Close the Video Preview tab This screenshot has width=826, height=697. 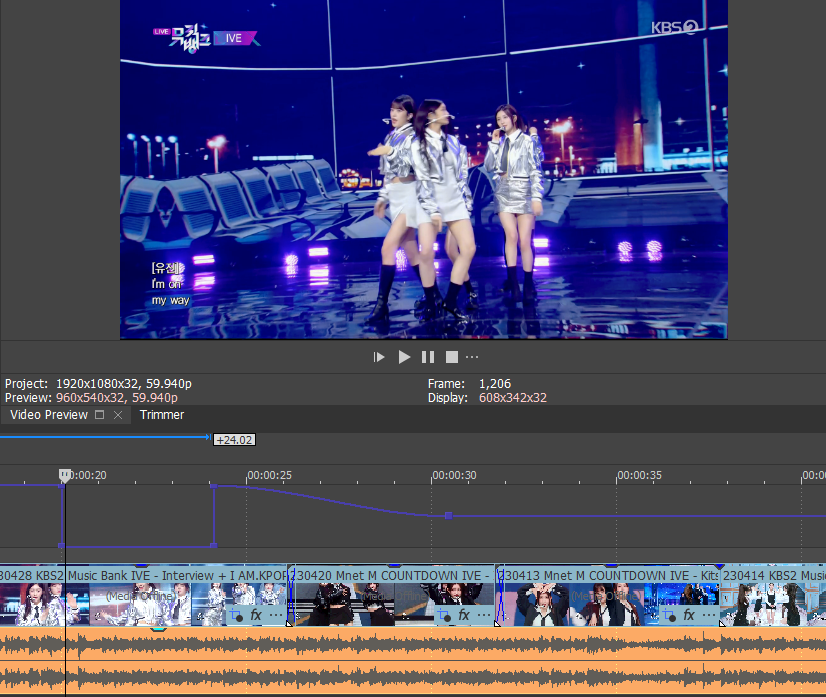[118, 415]
